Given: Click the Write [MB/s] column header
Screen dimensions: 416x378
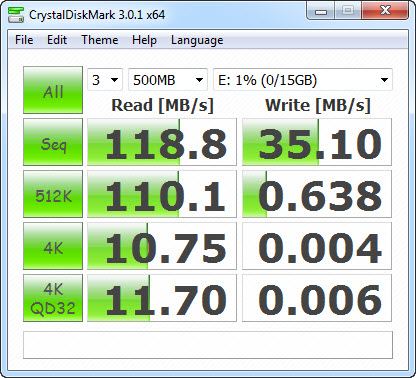Looking at the screenshot, I should [318, 105].
